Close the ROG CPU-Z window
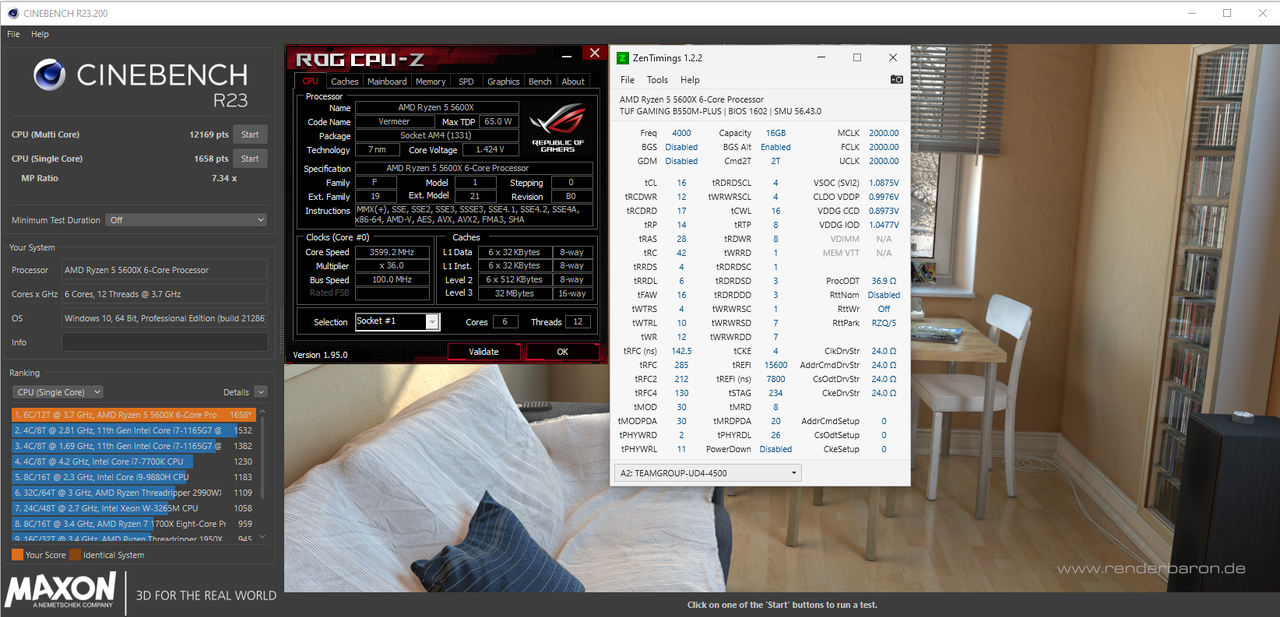The image size is (1280, 617). [x=595, y=52]
